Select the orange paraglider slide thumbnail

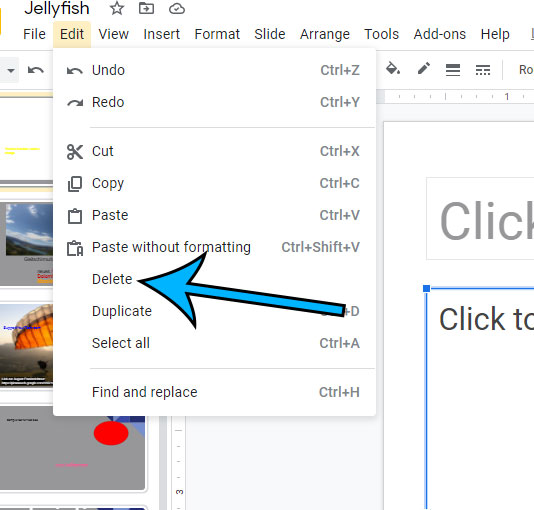(27, 345)
